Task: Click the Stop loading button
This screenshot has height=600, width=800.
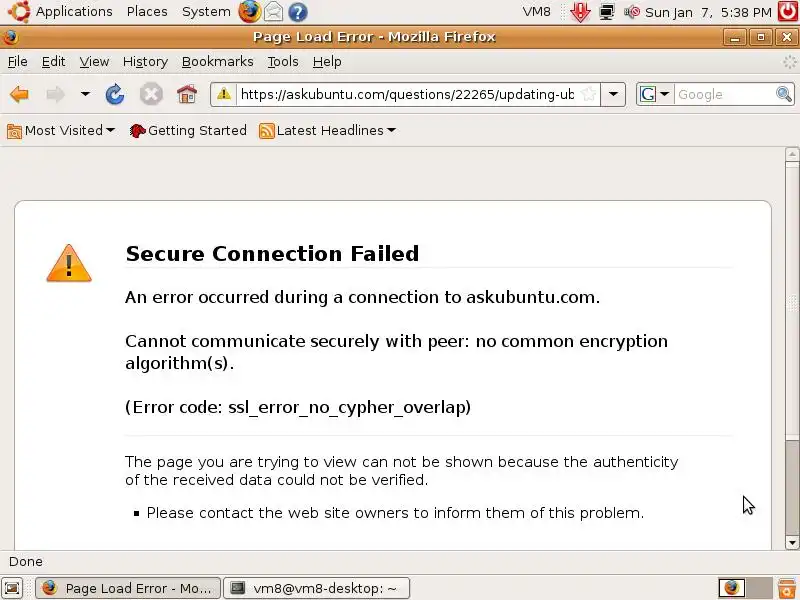Action: [151, 95]
